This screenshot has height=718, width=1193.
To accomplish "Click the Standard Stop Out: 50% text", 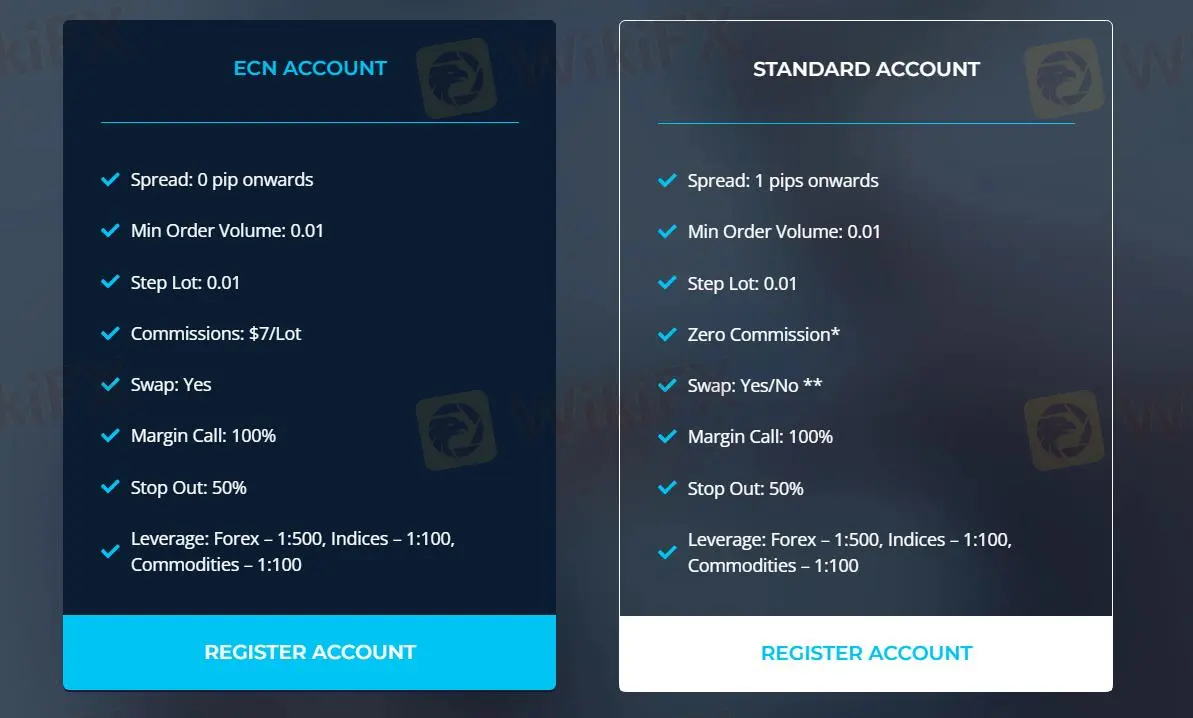I will click(x=745, y=489).
